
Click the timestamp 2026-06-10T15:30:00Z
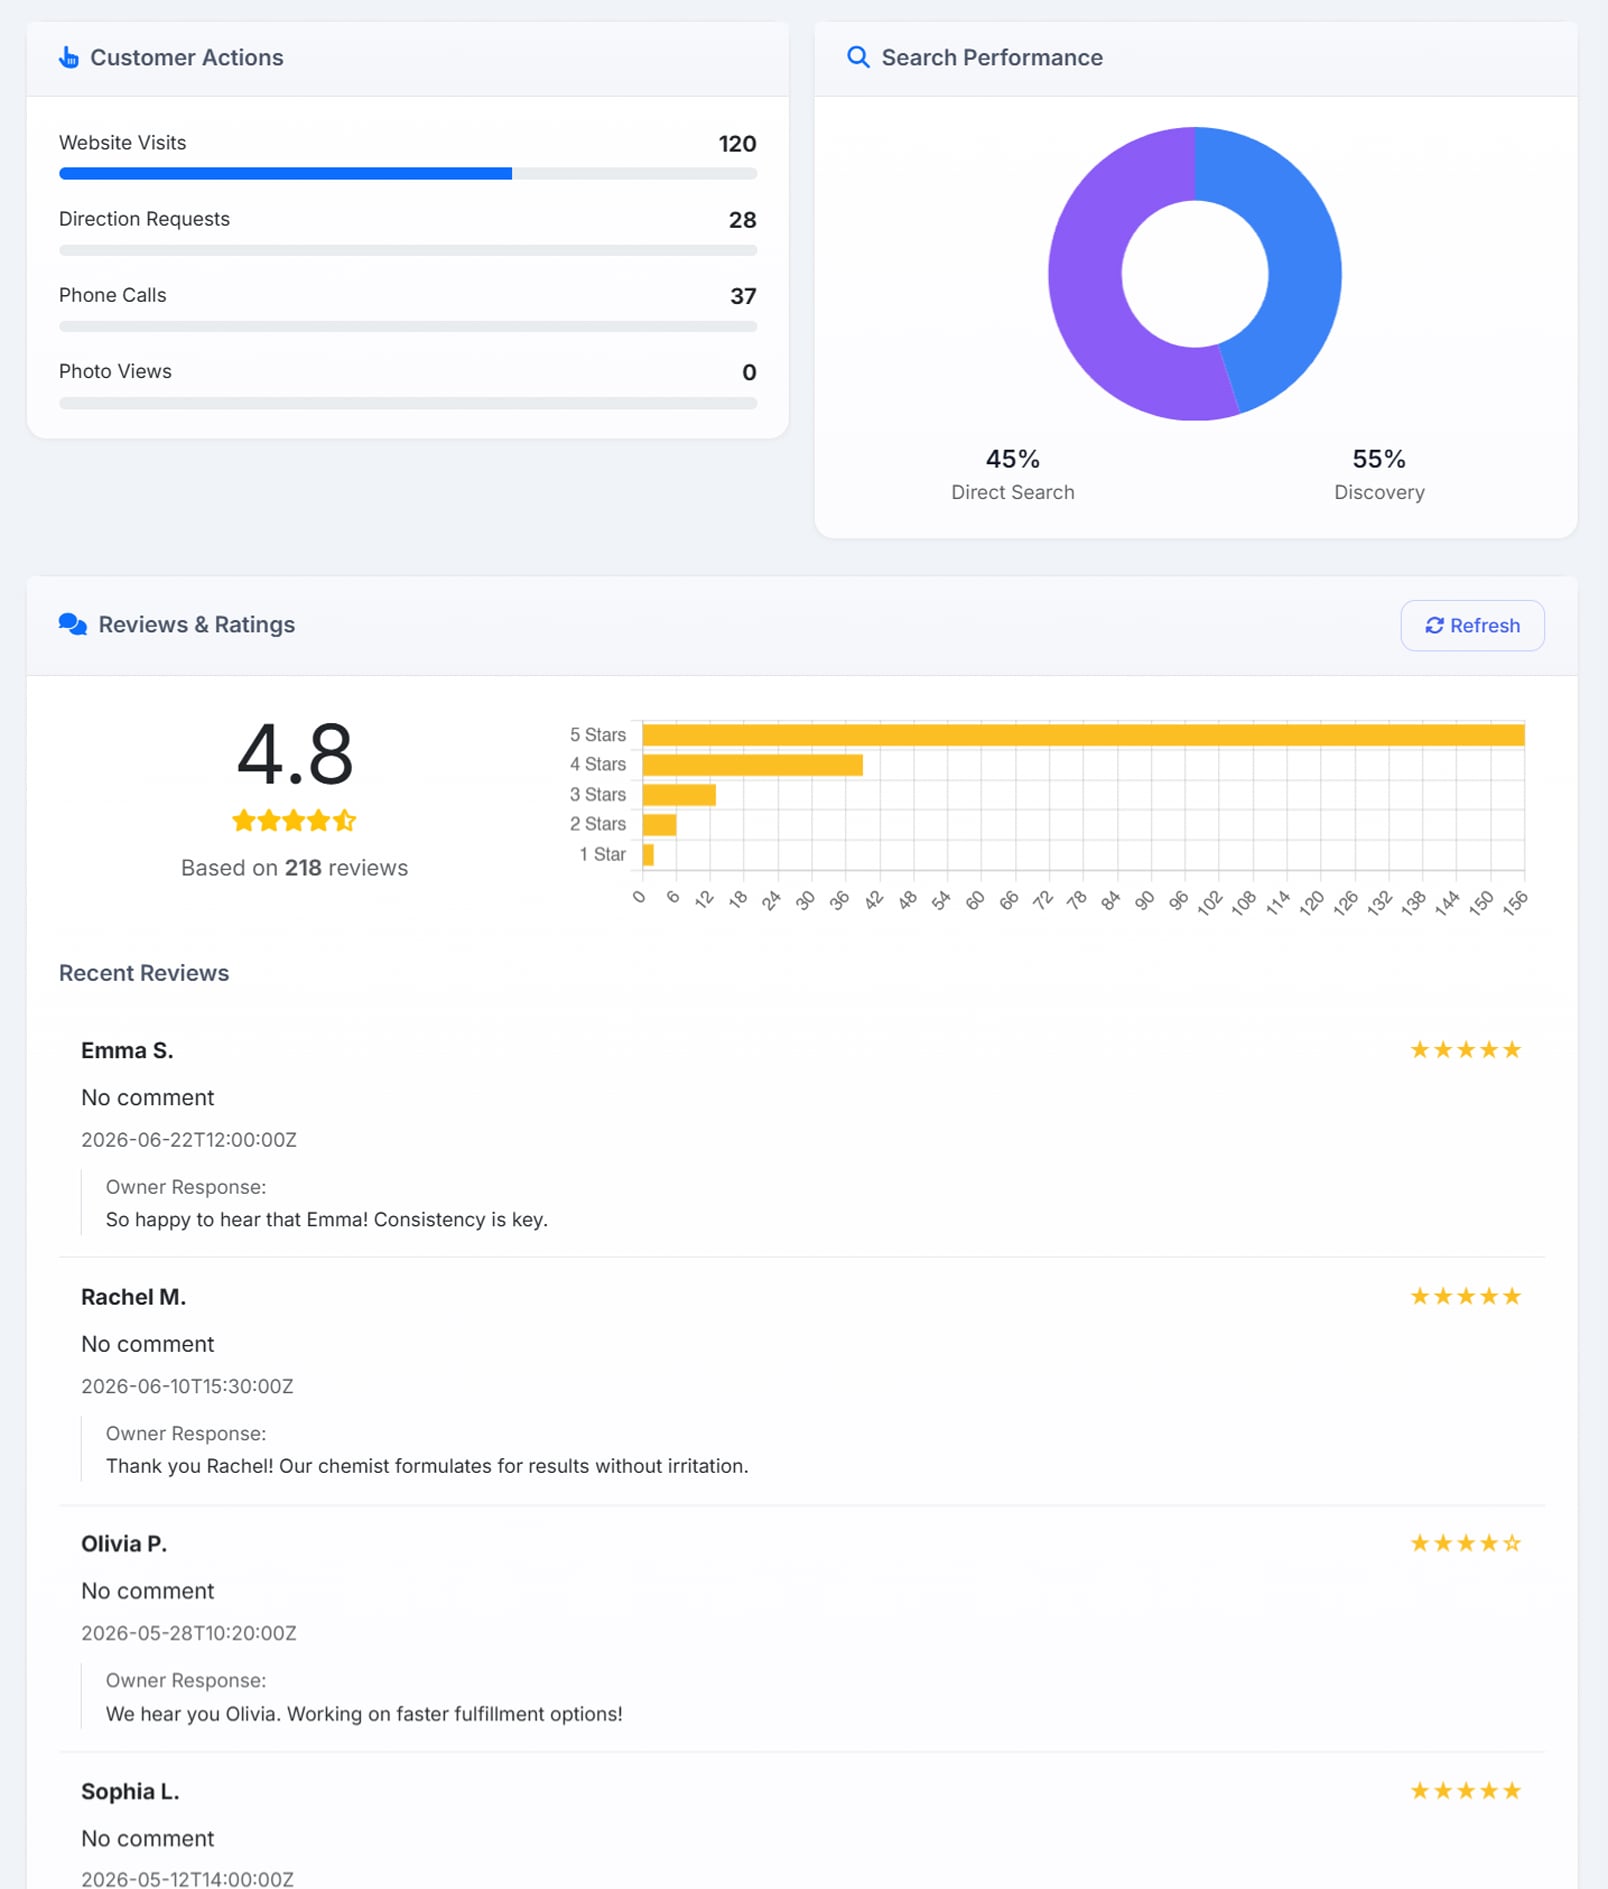click(x=187, y=1387)
